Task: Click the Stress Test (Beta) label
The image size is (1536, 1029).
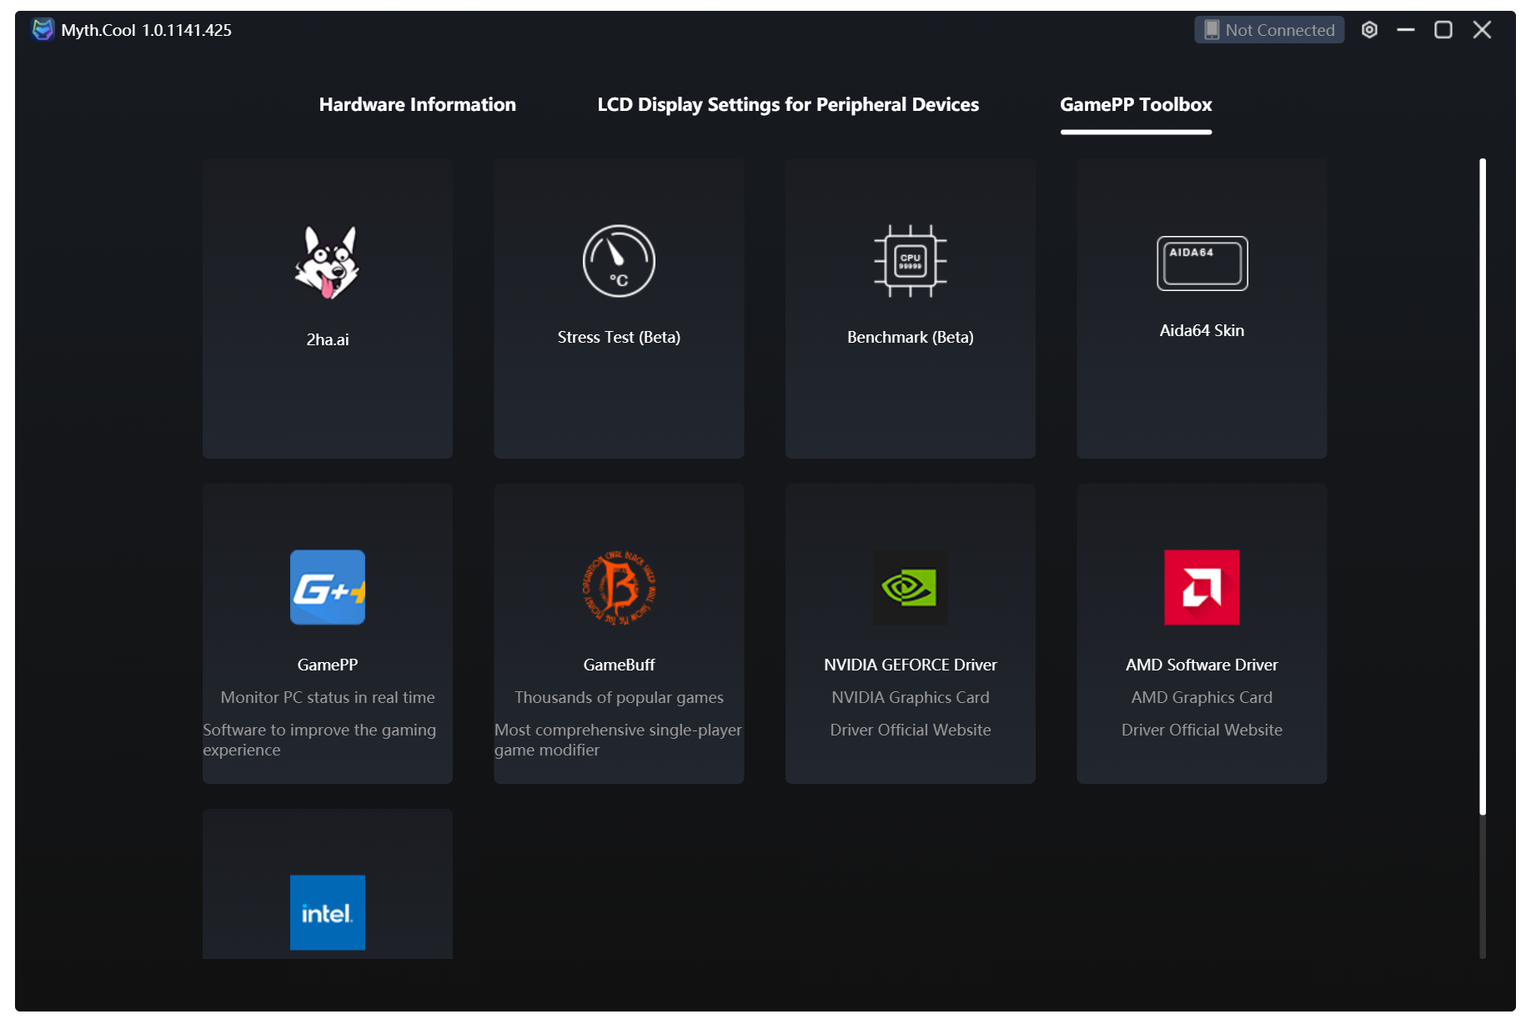Action: click(619, 337)
